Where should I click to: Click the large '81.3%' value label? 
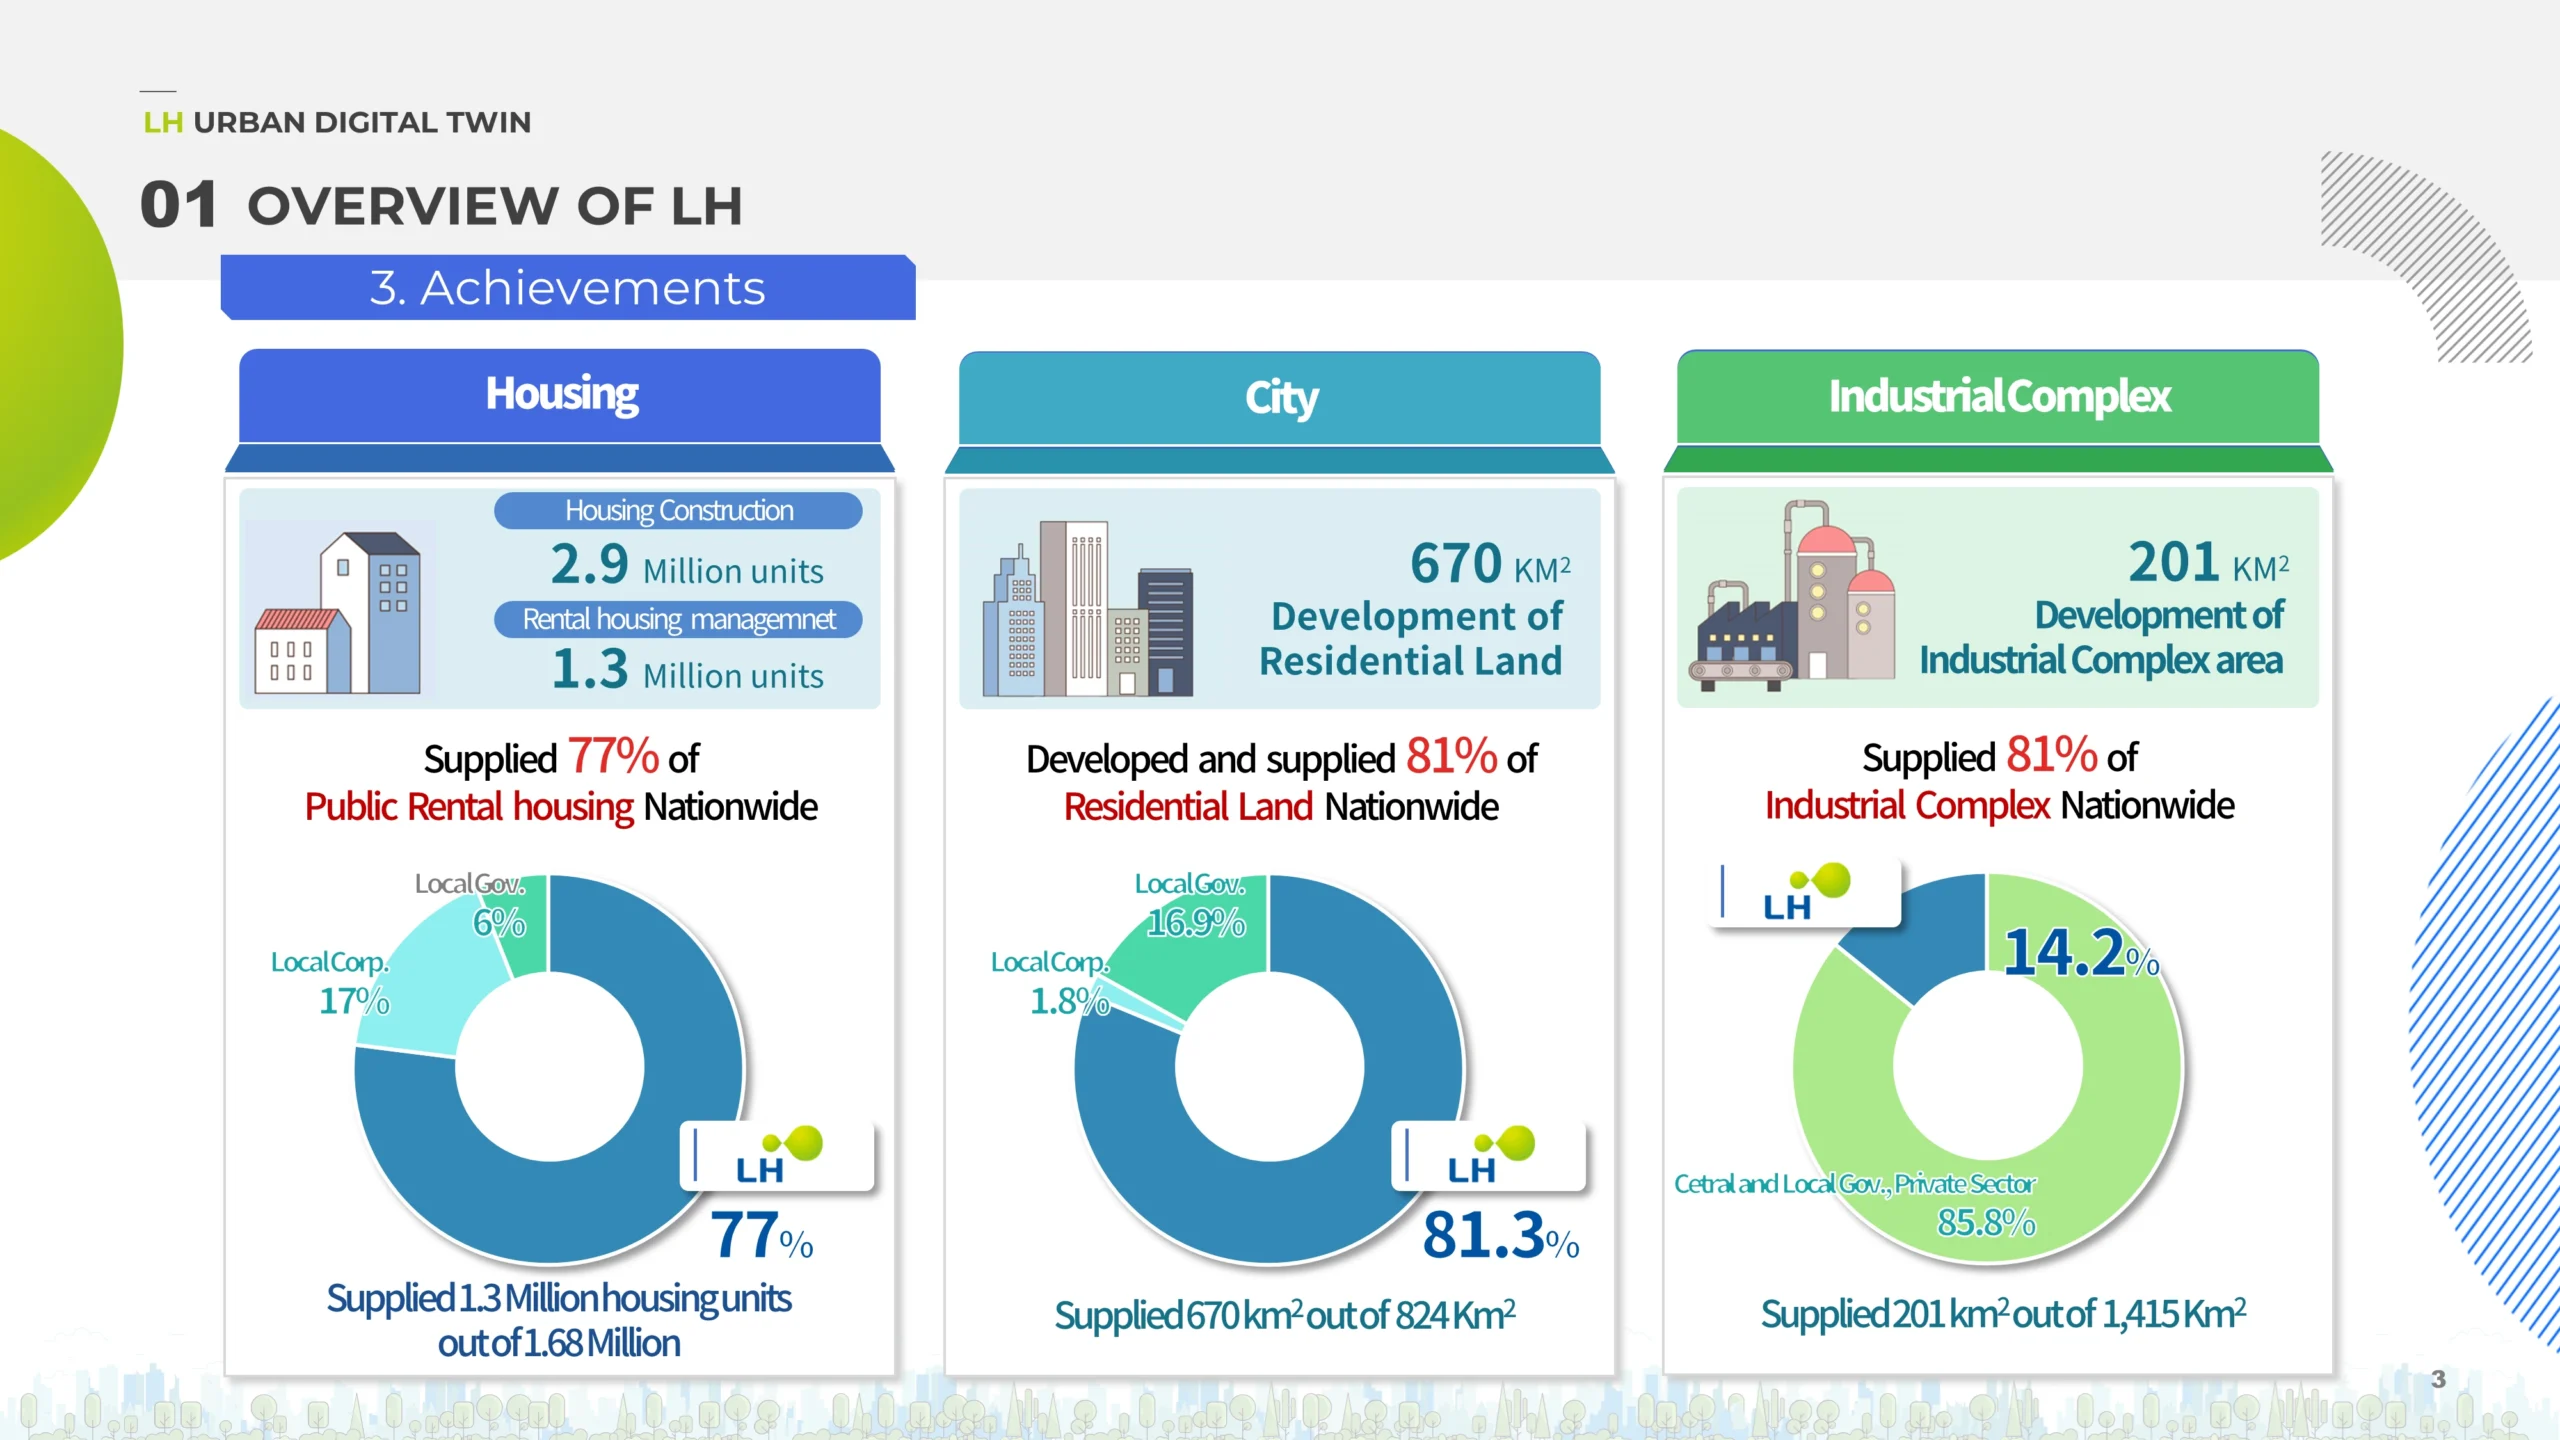(1501, 1236)
